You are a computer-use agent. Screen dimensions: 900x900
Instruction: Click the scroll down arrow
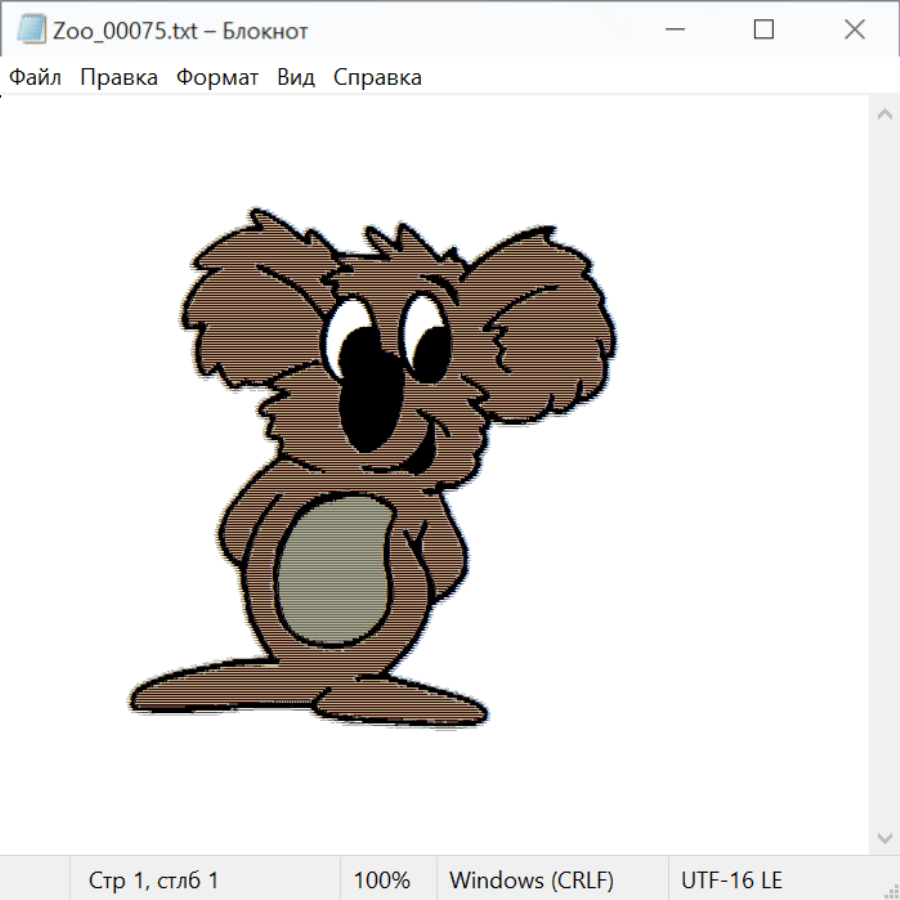(884, 837)
